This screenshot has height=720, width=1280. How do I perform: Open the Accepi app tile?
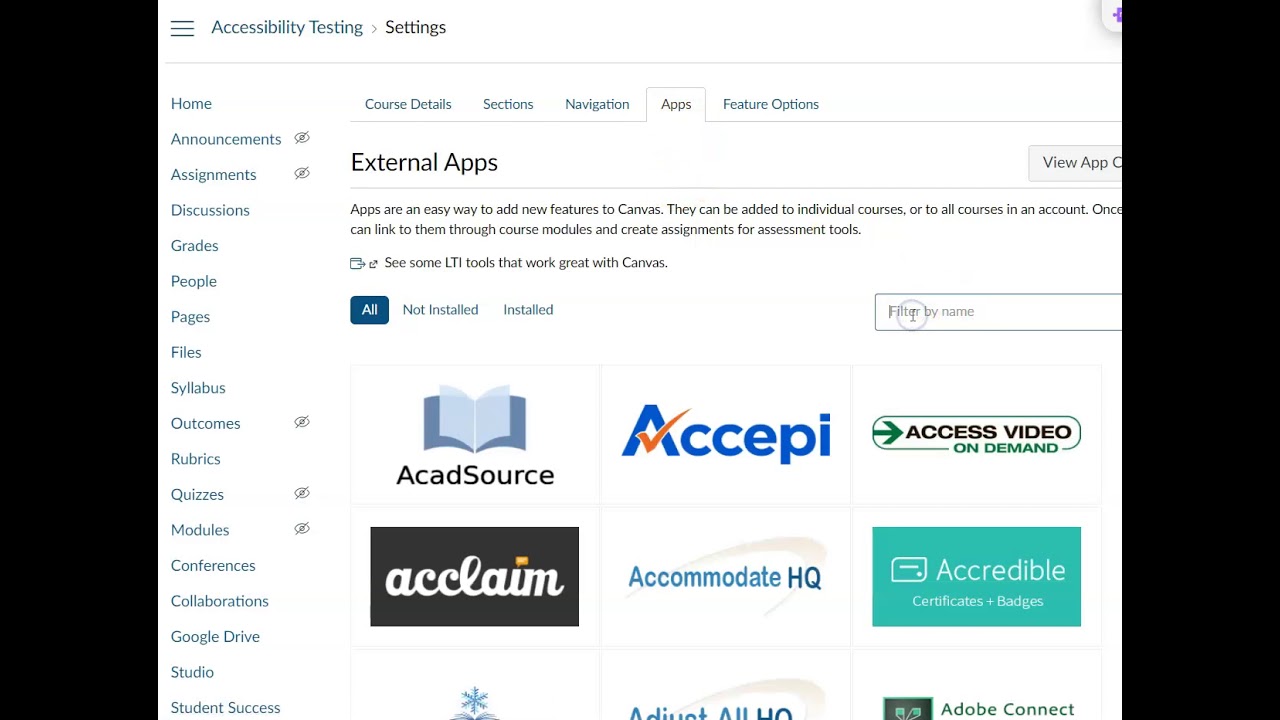click(x=726, y=434)
